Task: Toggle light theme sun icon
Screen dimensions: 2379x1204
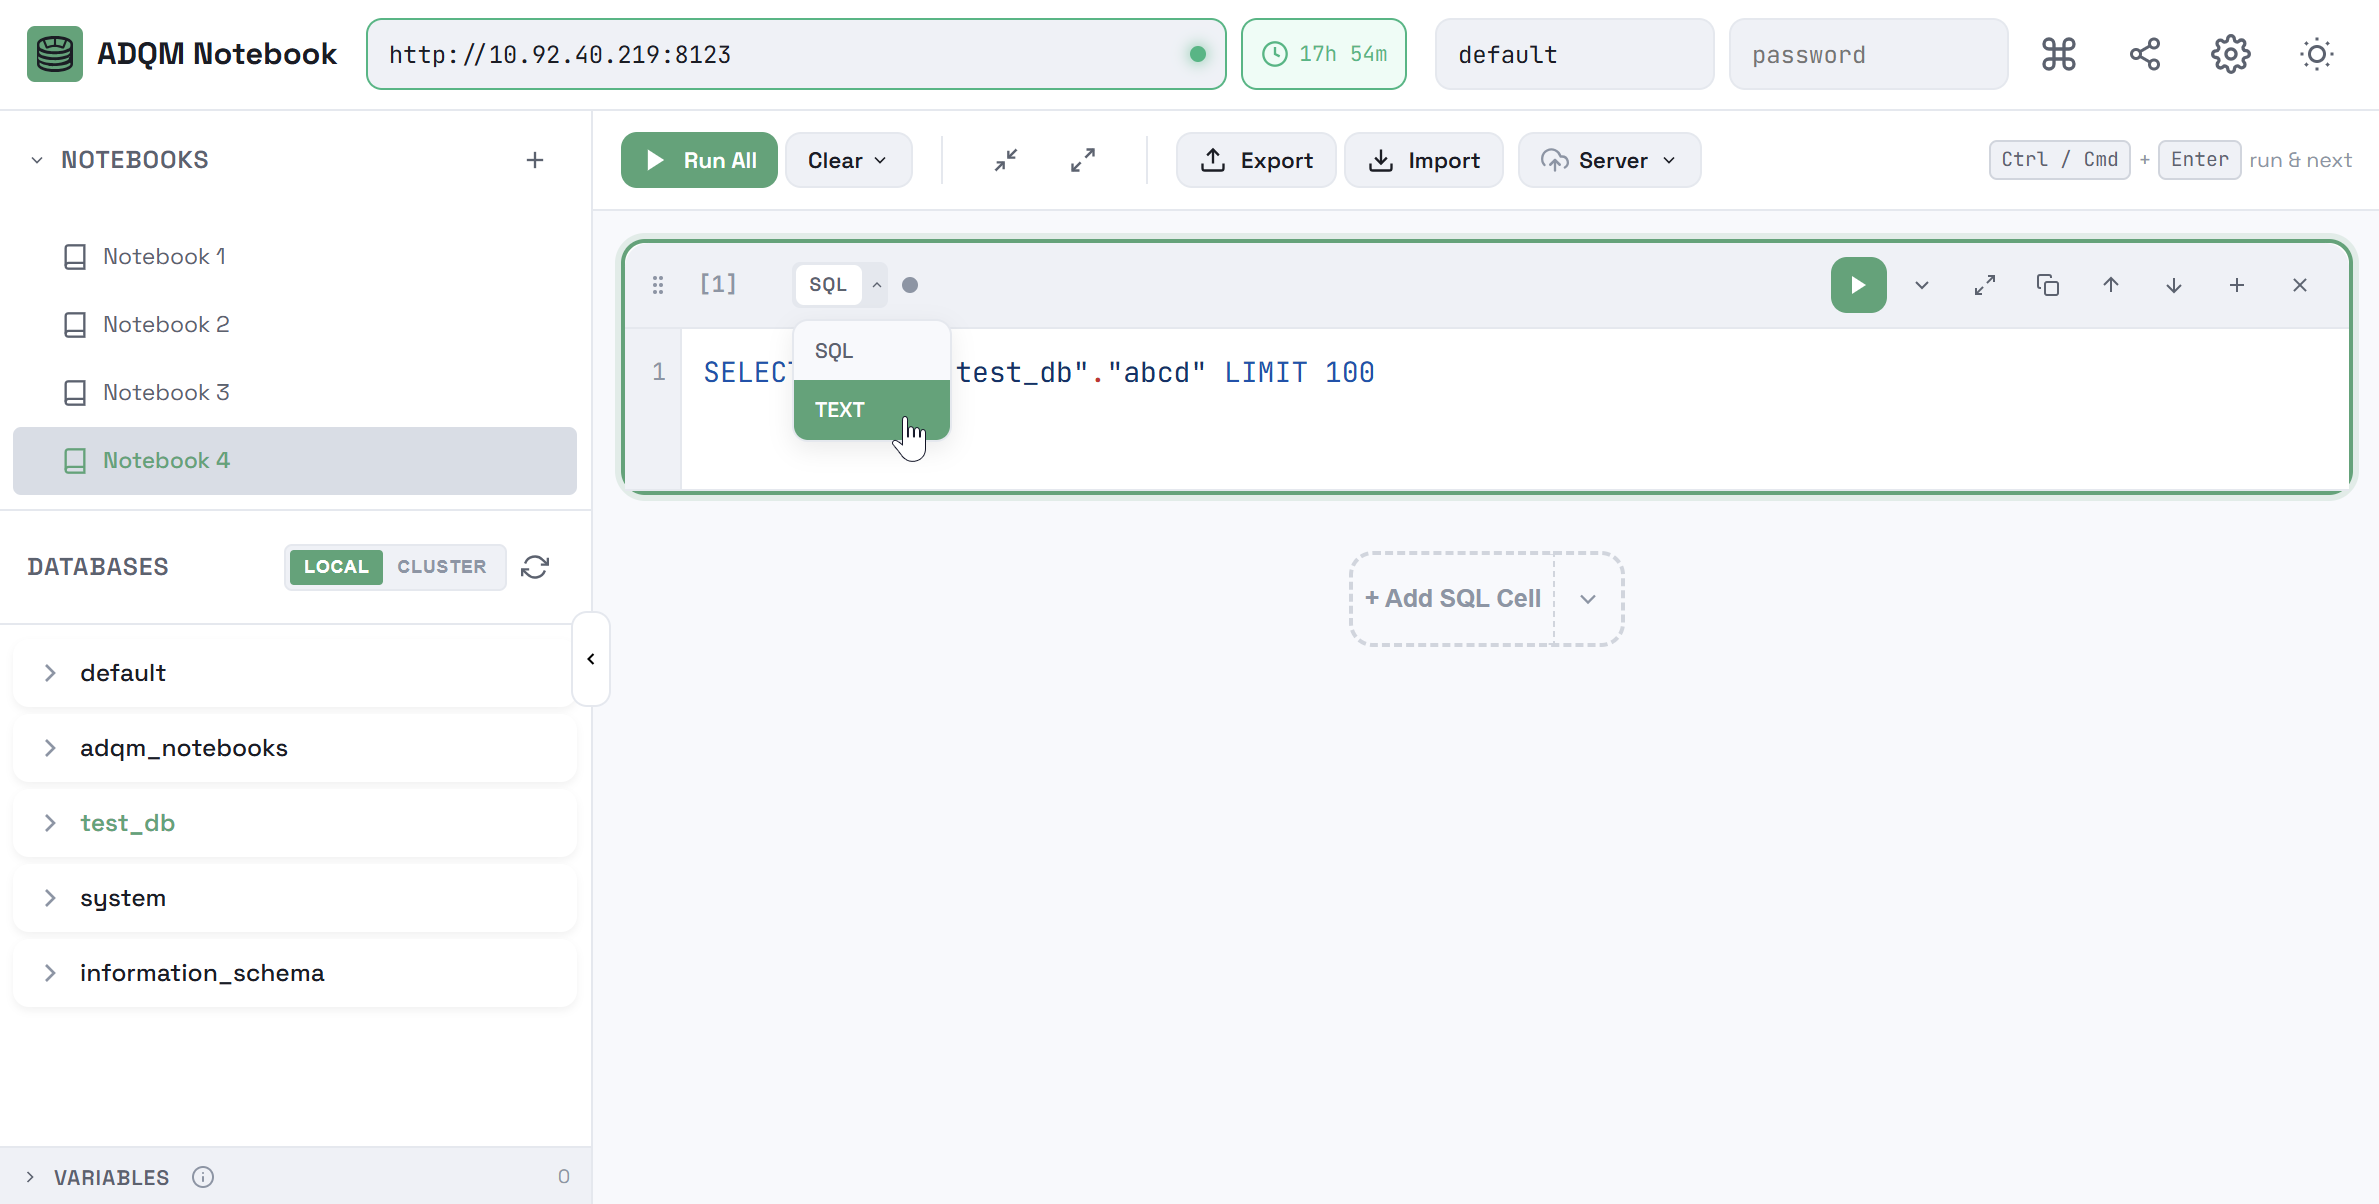Action: tap(2316, 54)
